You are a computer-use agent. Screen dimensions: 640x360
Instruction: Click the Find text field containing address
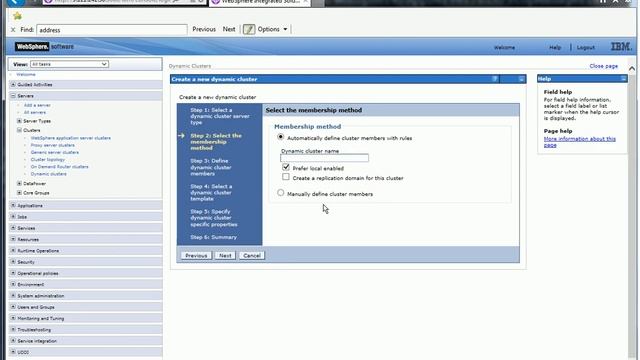[x=112, y=30]
